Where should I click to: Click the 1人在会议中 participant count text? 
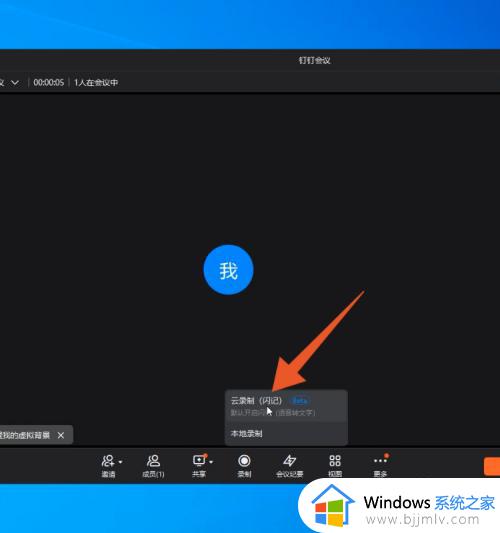coord(96,83)
